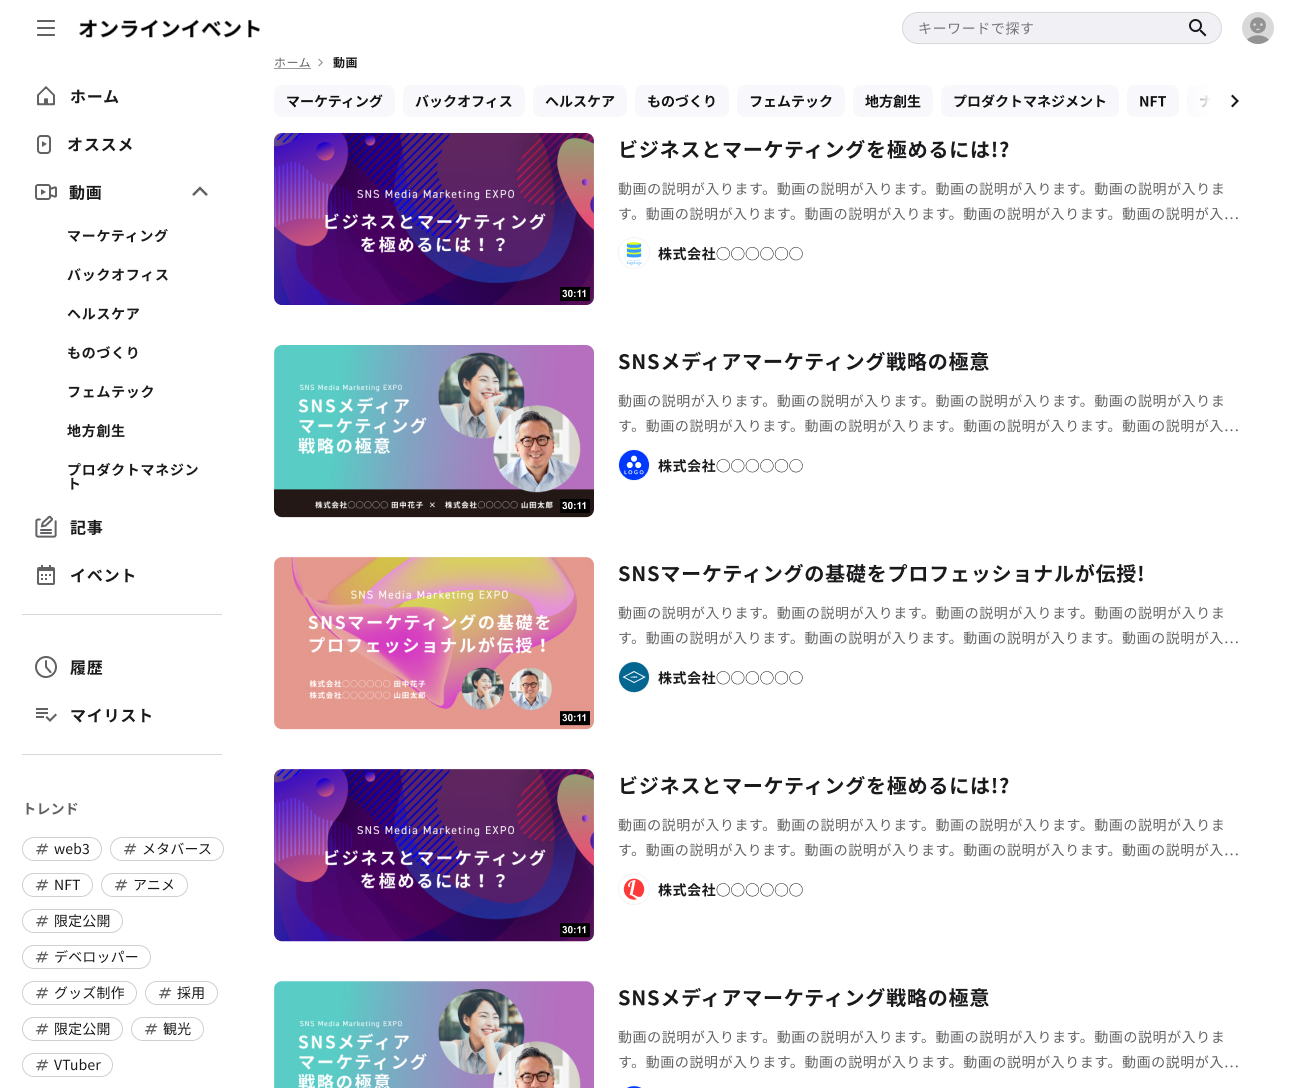Open ヘルスケア in the sidebar submenu
The image size is (1290, 1088).
click(x=104, y=314)
